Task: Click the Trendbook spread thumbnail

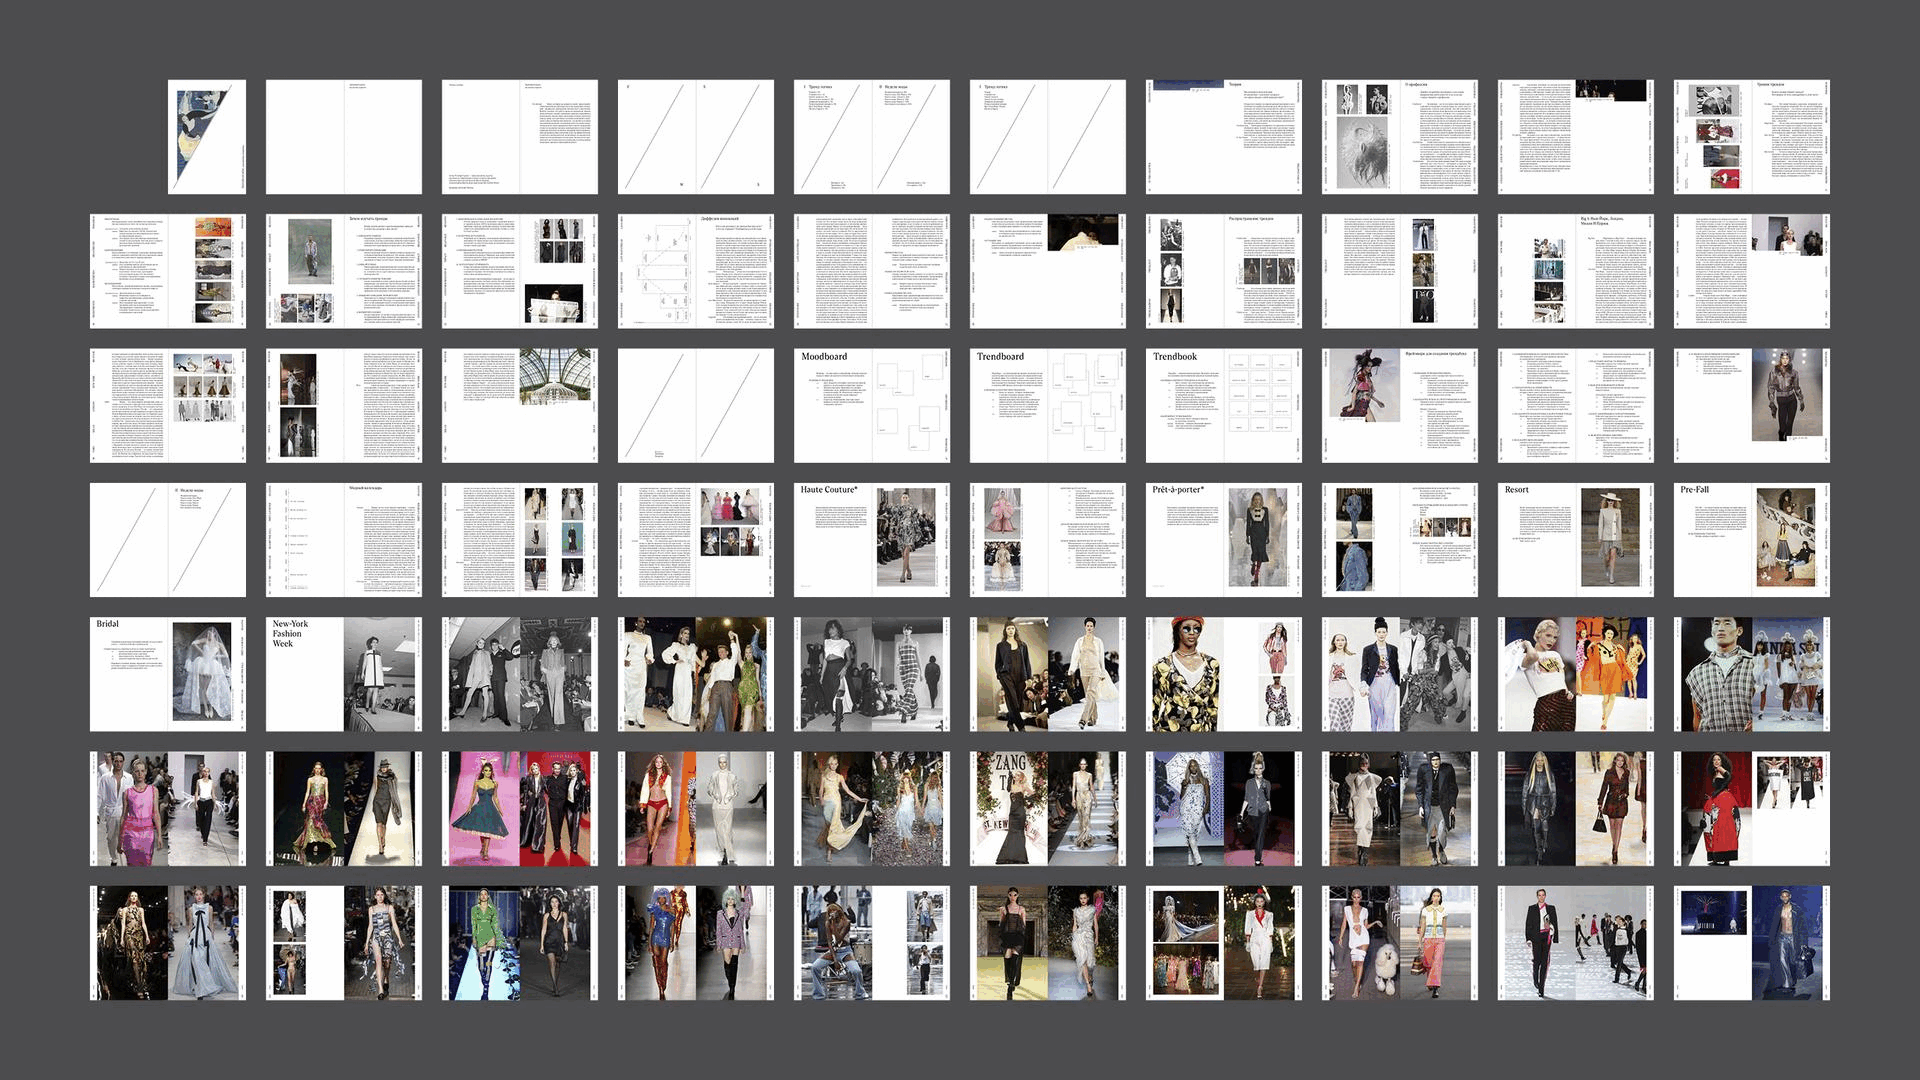Action: coord(1223,405)
